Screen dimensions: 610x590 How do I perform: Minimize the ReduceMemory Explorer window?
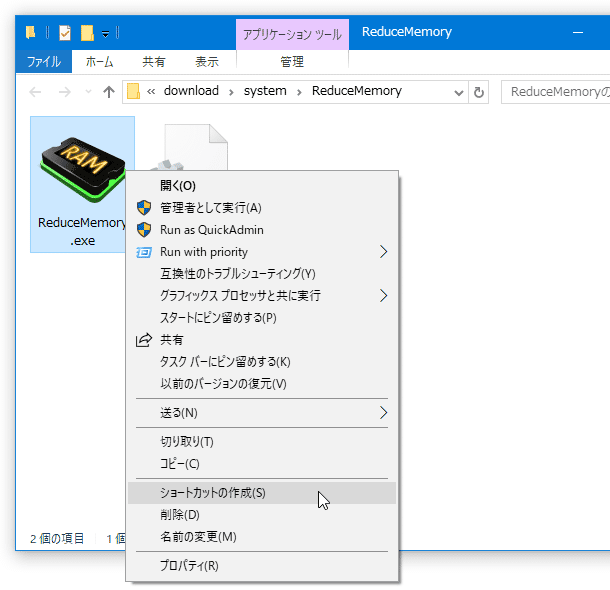click(578, 33)
